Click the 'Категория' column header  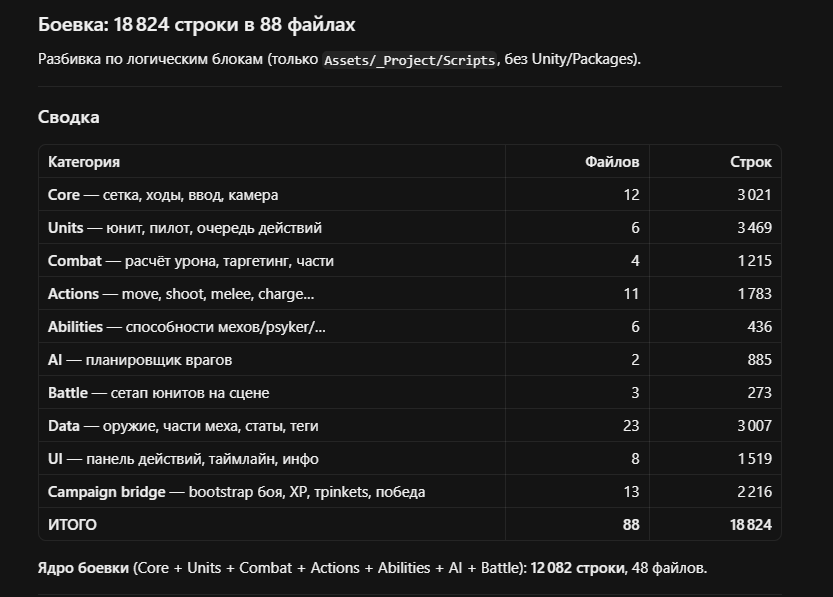(x=84, y=161)
